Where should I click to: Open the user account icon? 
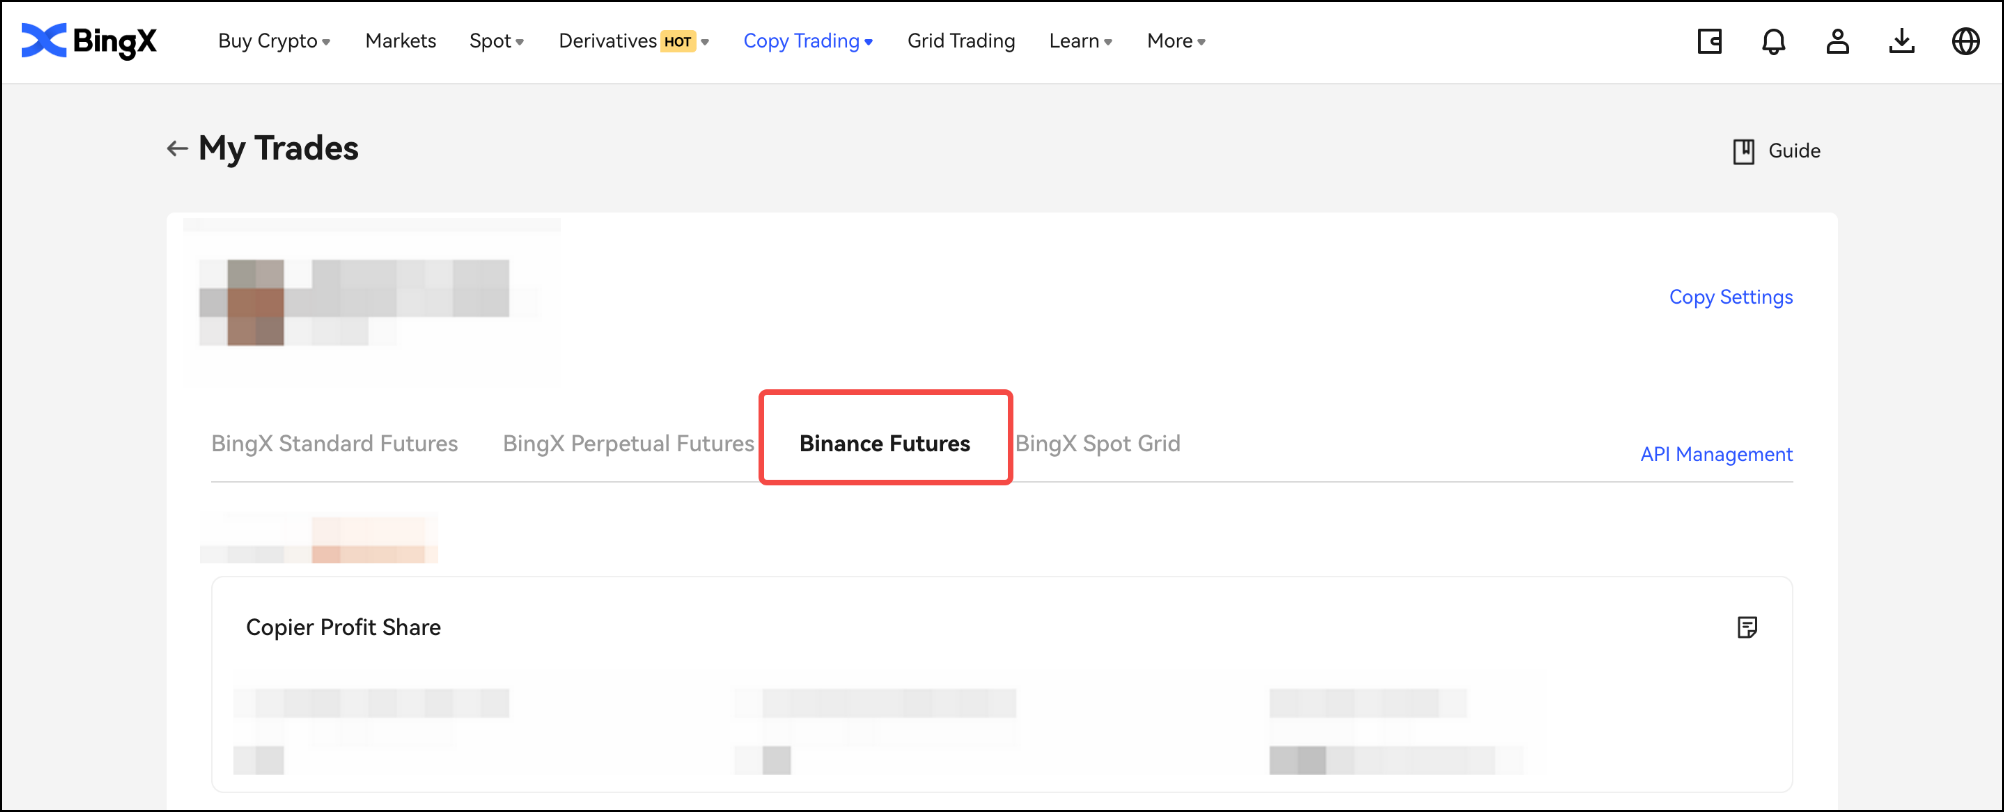click(1838, 41)
